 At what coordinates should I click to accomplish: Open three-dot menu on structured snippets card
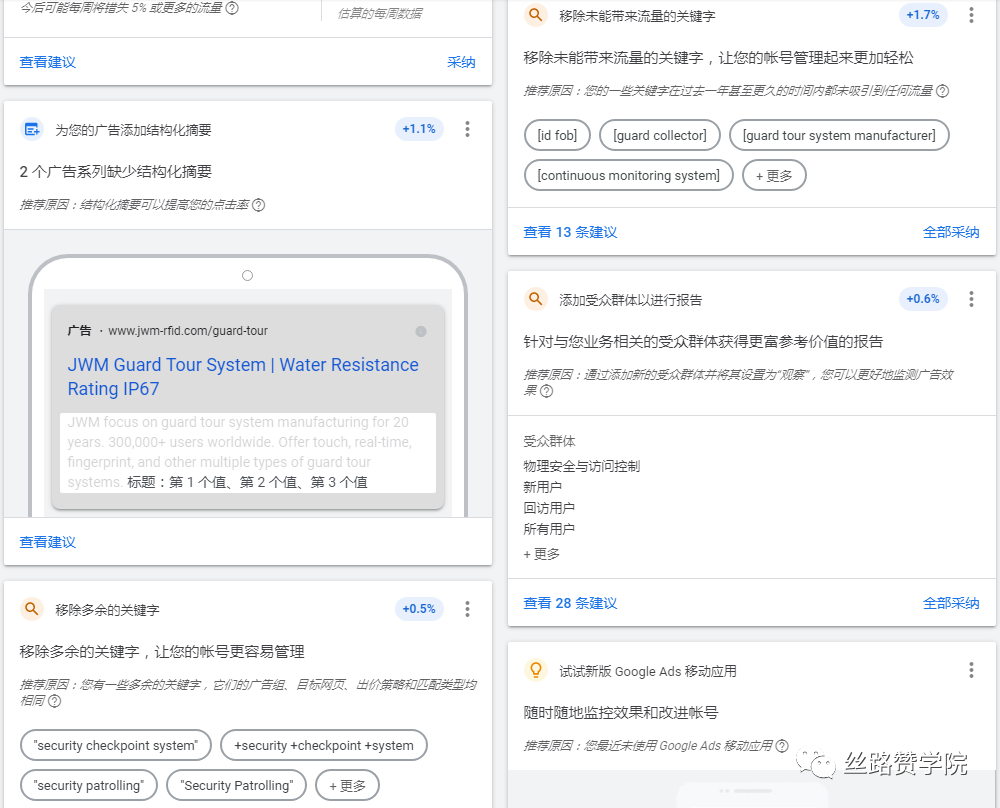(467, 128)
